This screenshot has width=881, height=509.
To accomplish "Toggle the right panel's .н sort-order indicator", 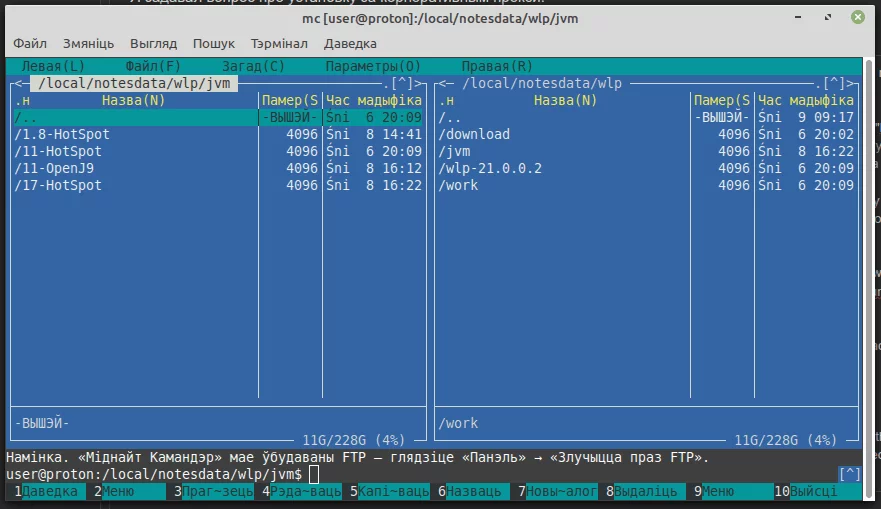I will tap(447, 100).
